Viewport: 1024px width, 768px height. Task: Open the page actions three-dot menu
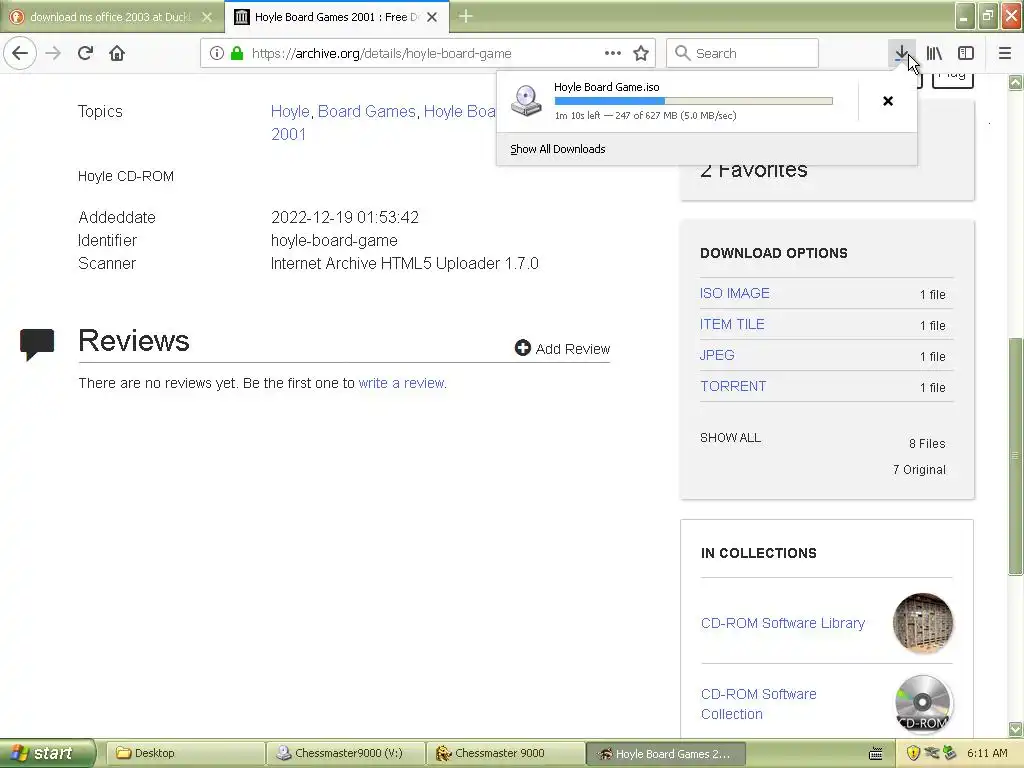(x=613, y=53)
